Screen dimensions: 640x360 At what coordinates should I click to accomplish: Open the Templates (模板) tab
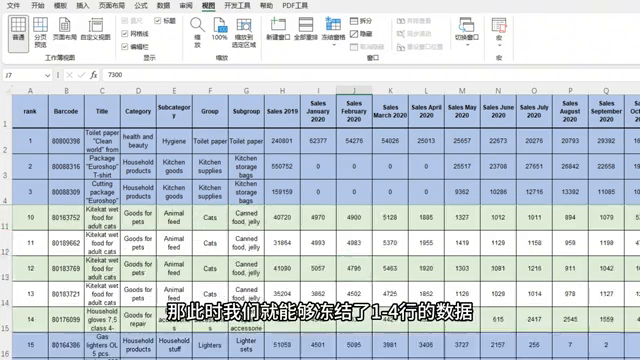click(x=60, y=6)
